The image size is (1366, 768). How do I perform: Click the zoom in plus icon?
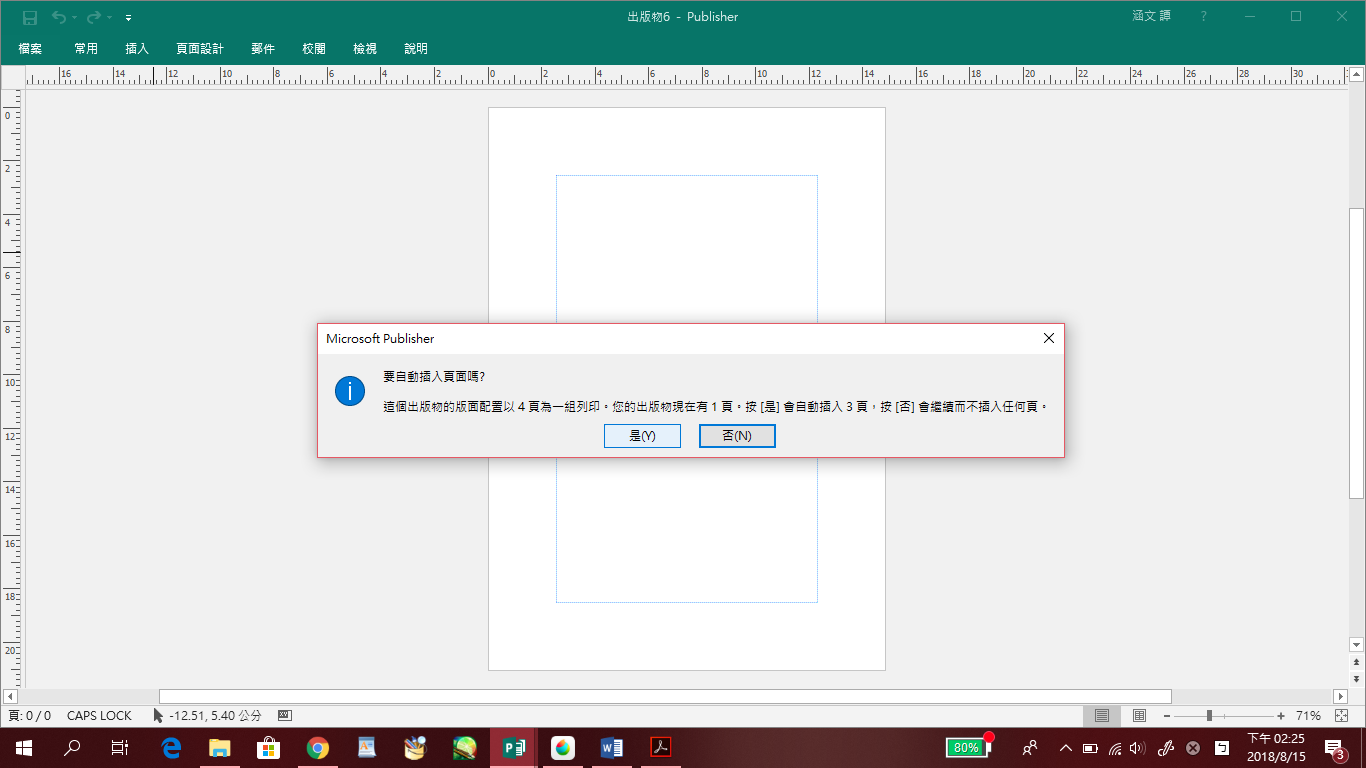(1281, 716)
